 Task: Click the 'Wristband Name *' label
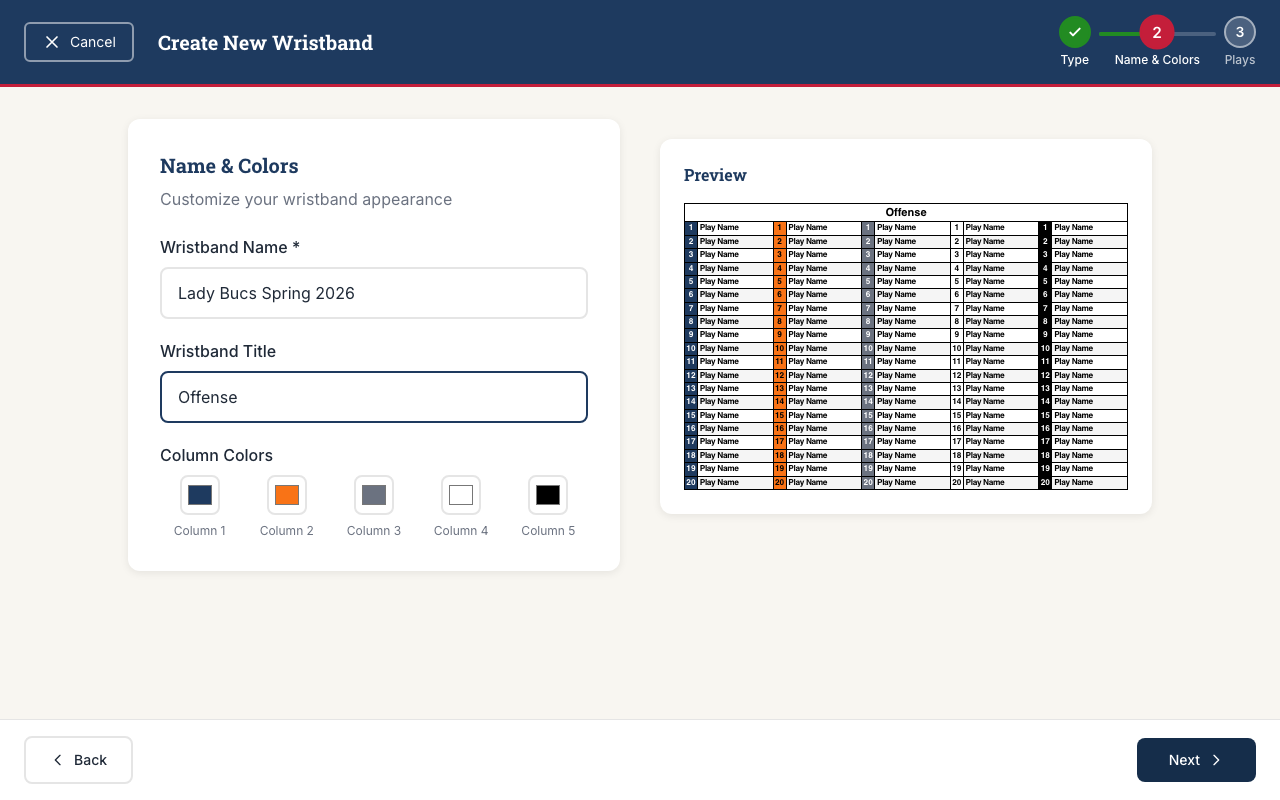230,247
